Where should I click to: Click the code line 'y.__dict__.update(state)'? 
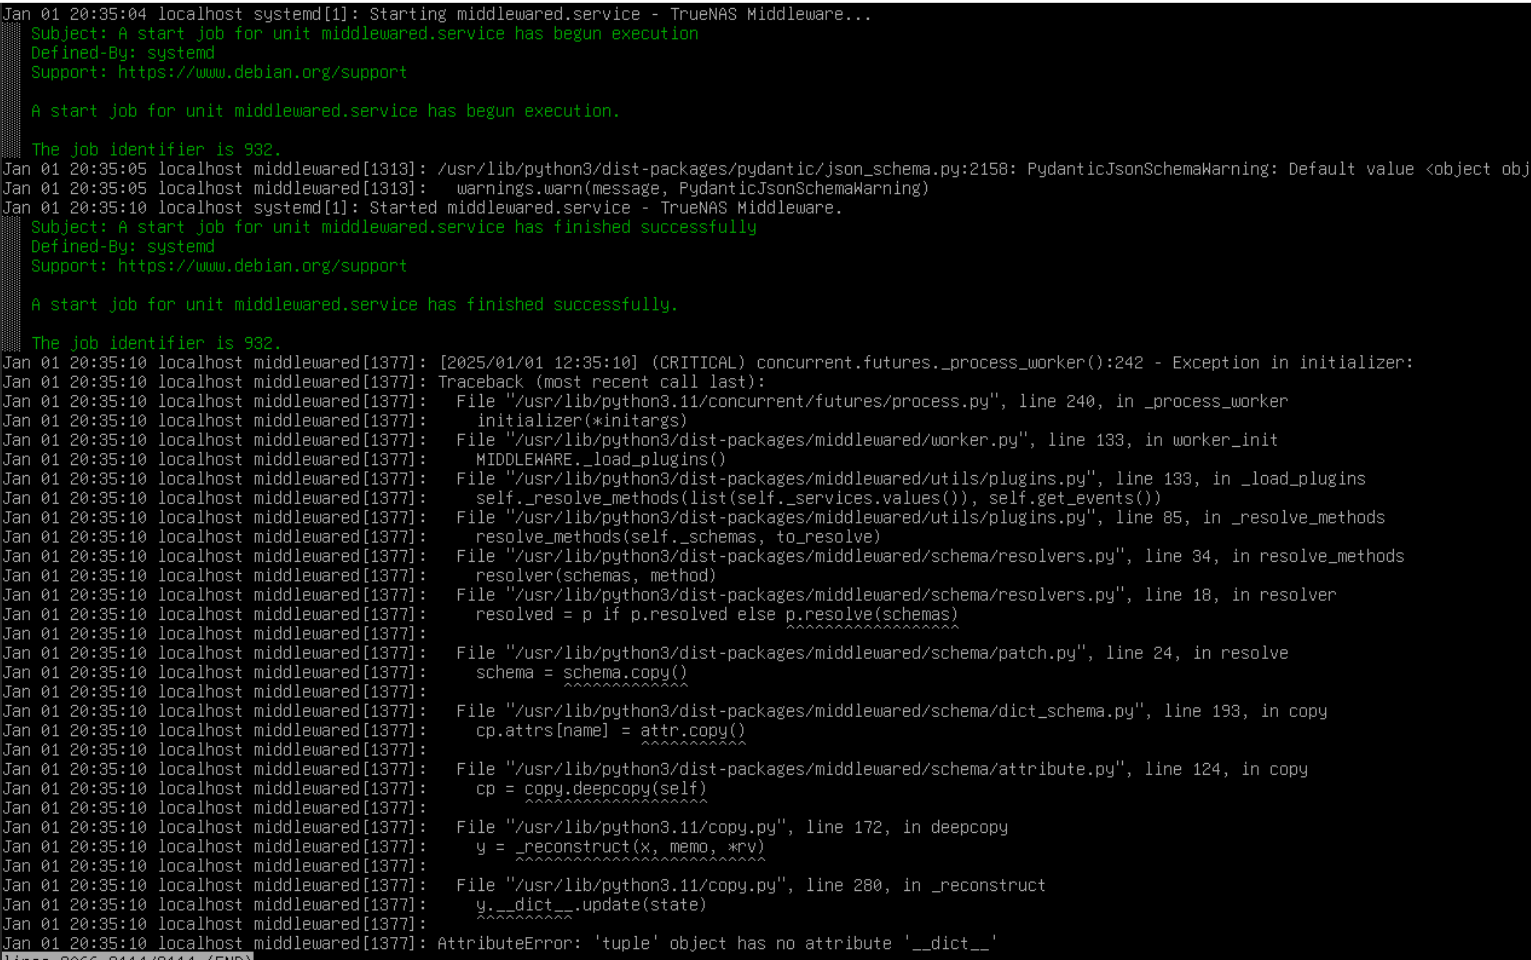[x=591, y=904]
